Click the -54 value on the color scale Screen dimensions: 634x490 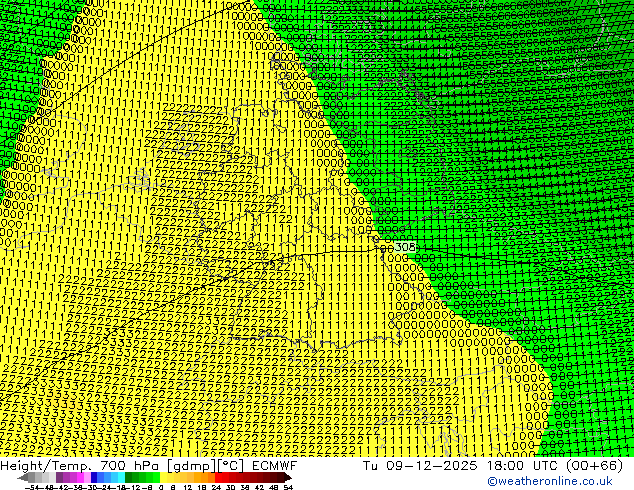point(32,487)
